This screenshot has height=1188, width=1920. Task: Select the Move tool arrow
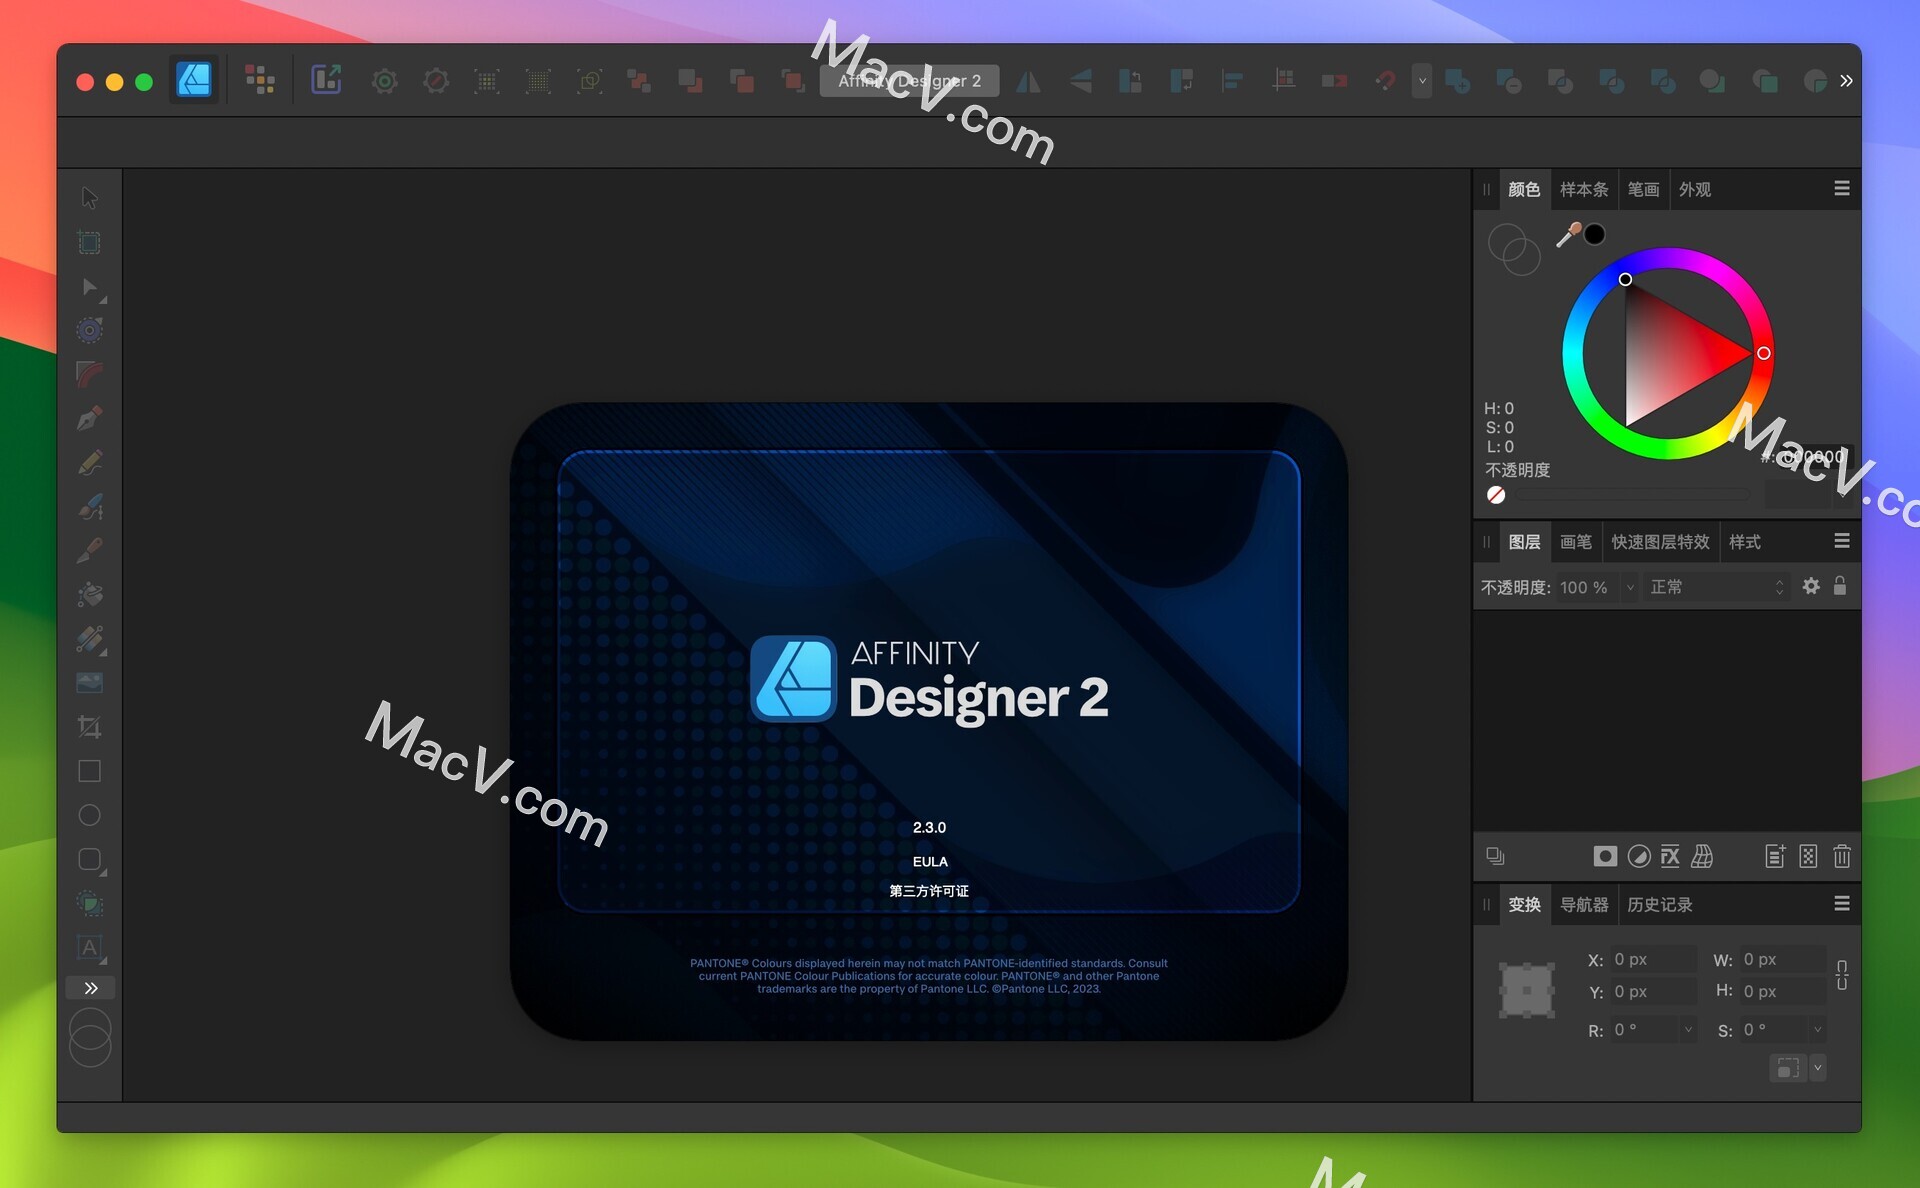pyautogui.click(x=90, y=198)
